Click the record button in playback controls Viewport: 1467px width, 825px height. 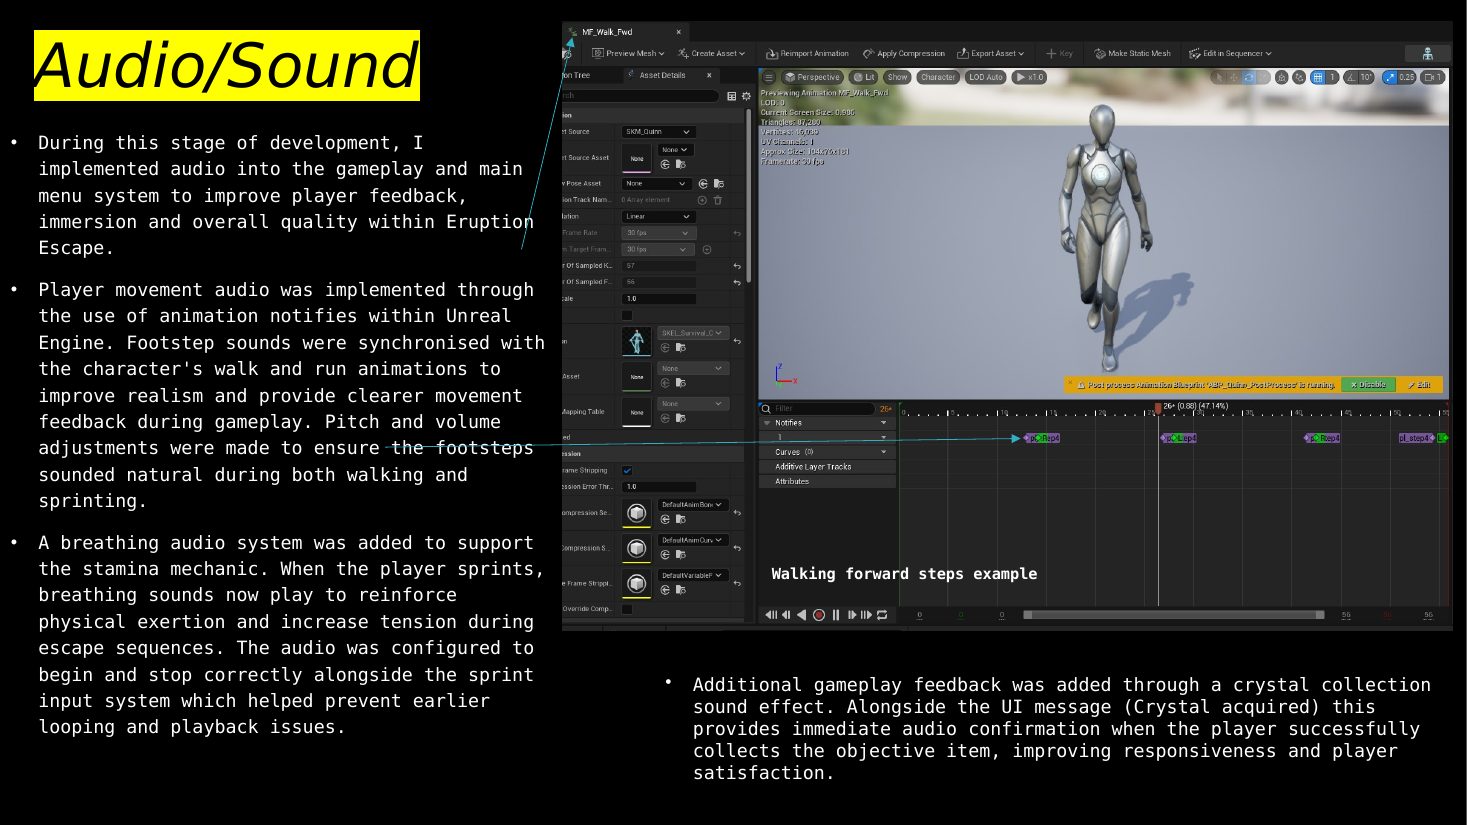(x=819, y=615)
